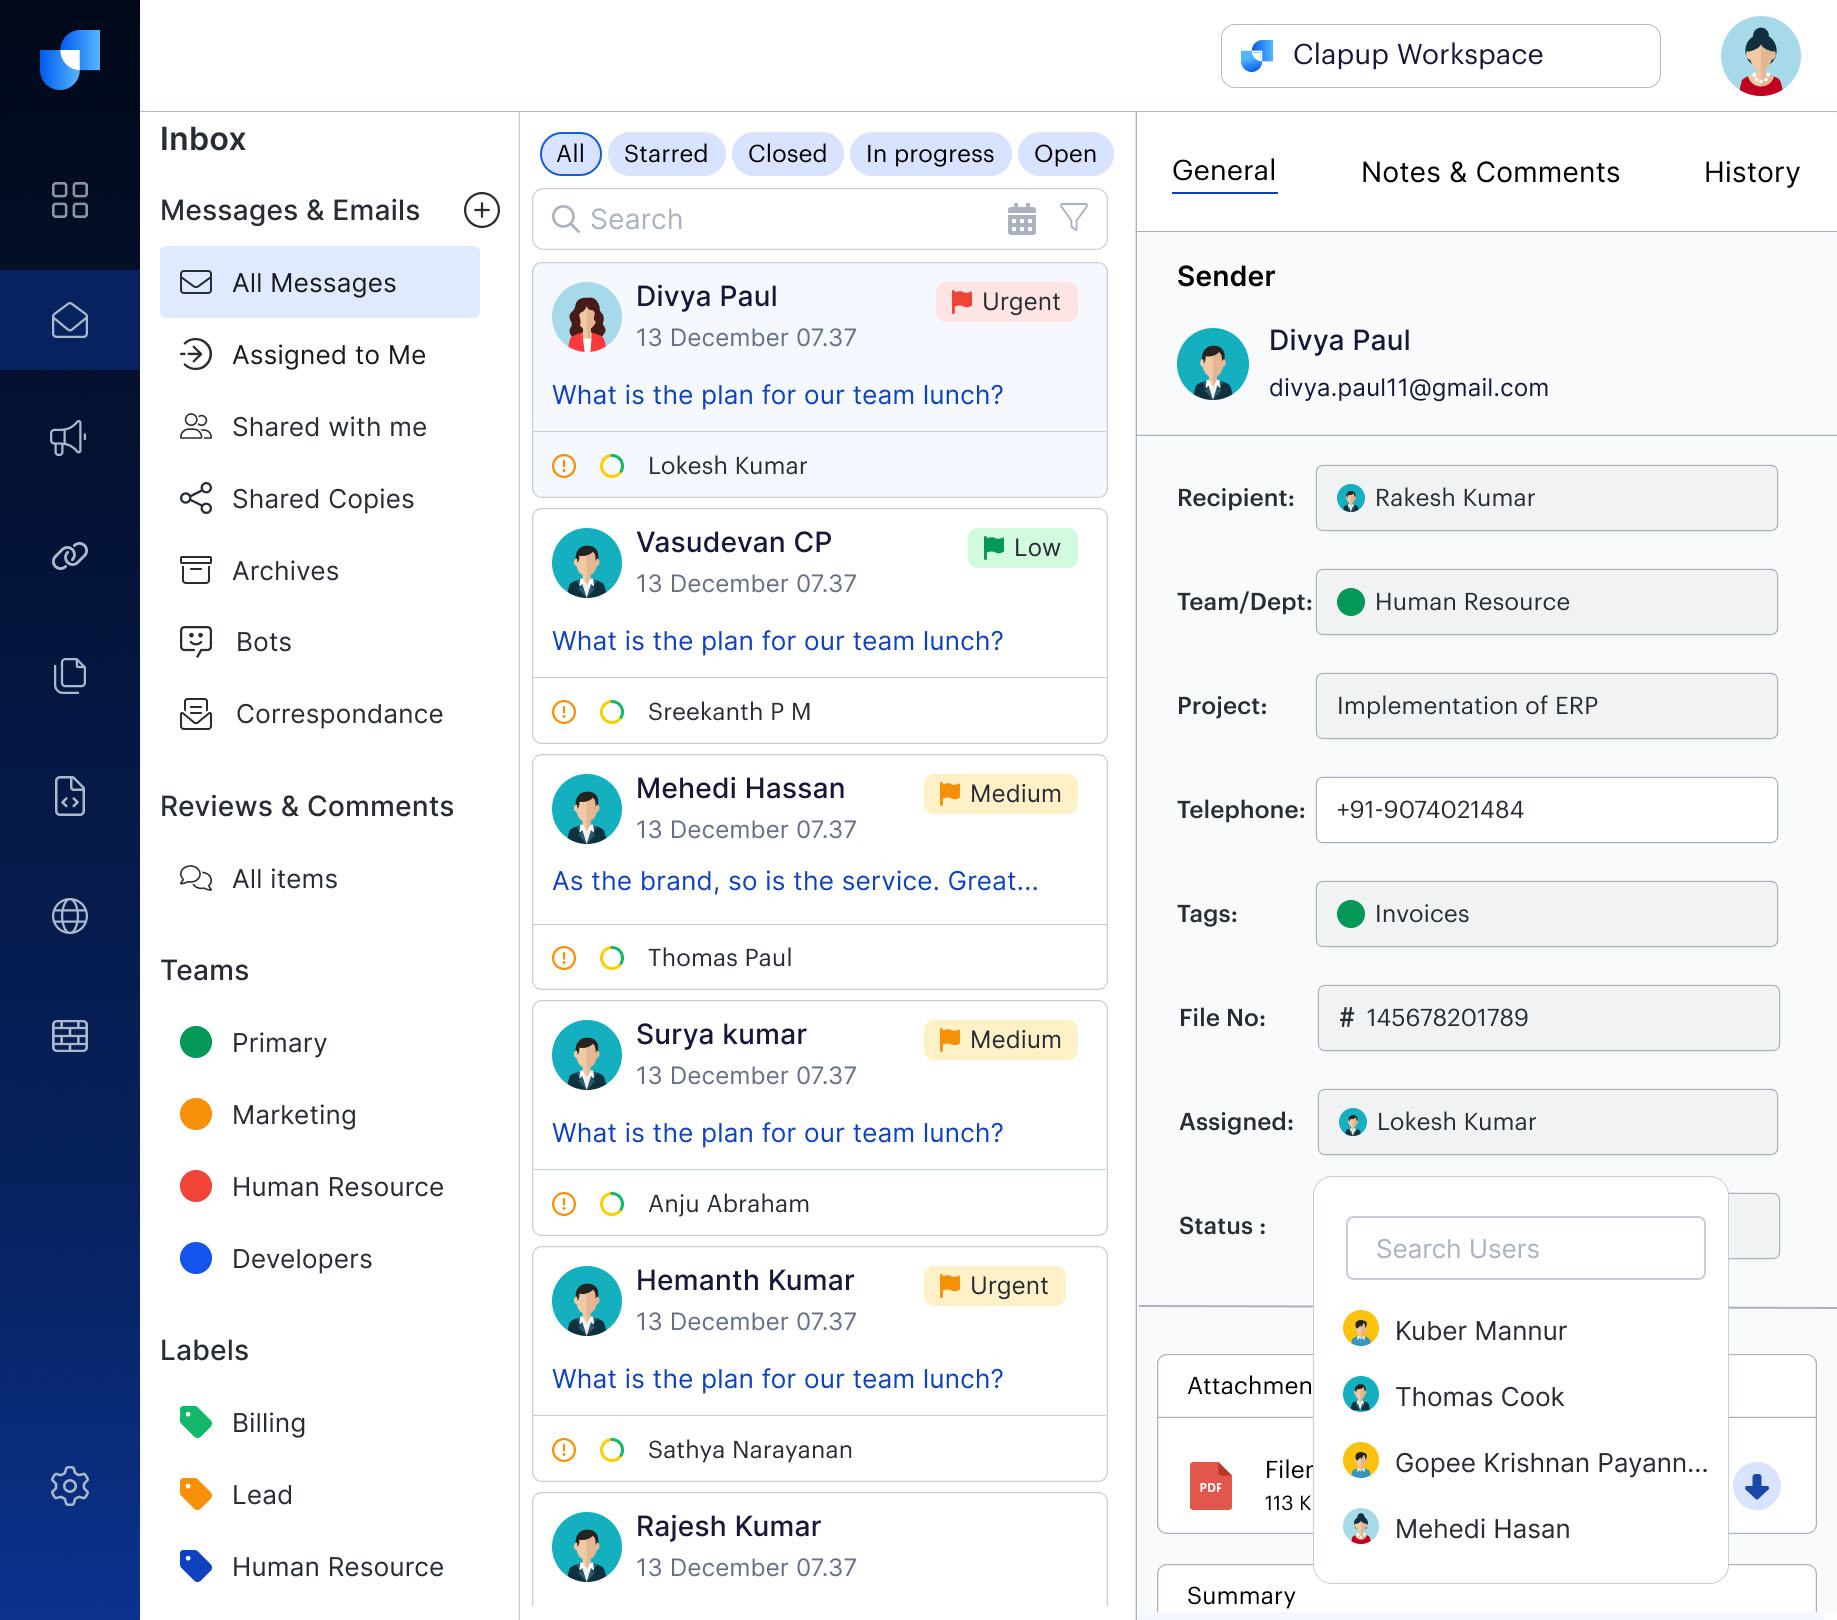This screenshot has height=1620, width=1837.
Task: Toggle the Urgent flag on Divya Paul's message
Action: click(x=1006, y=301)
